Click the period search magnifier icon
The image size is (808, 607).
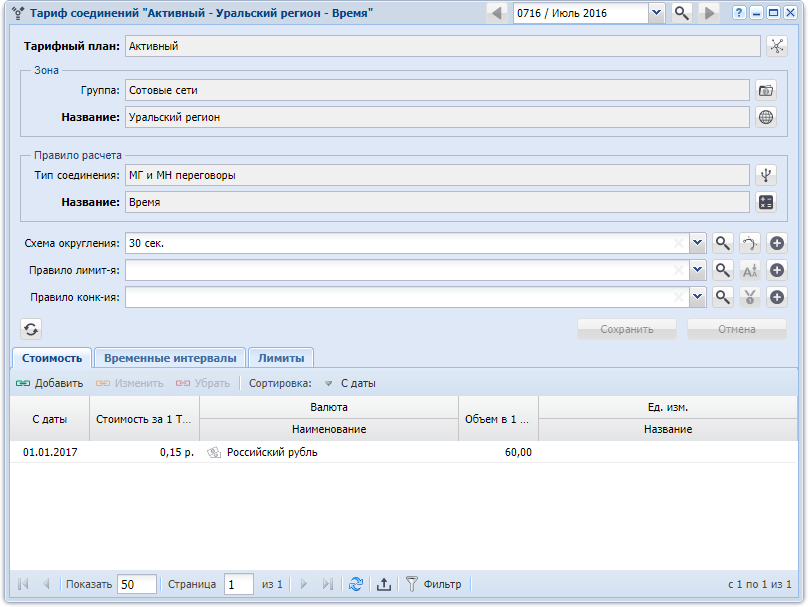(x=682, y=13)
